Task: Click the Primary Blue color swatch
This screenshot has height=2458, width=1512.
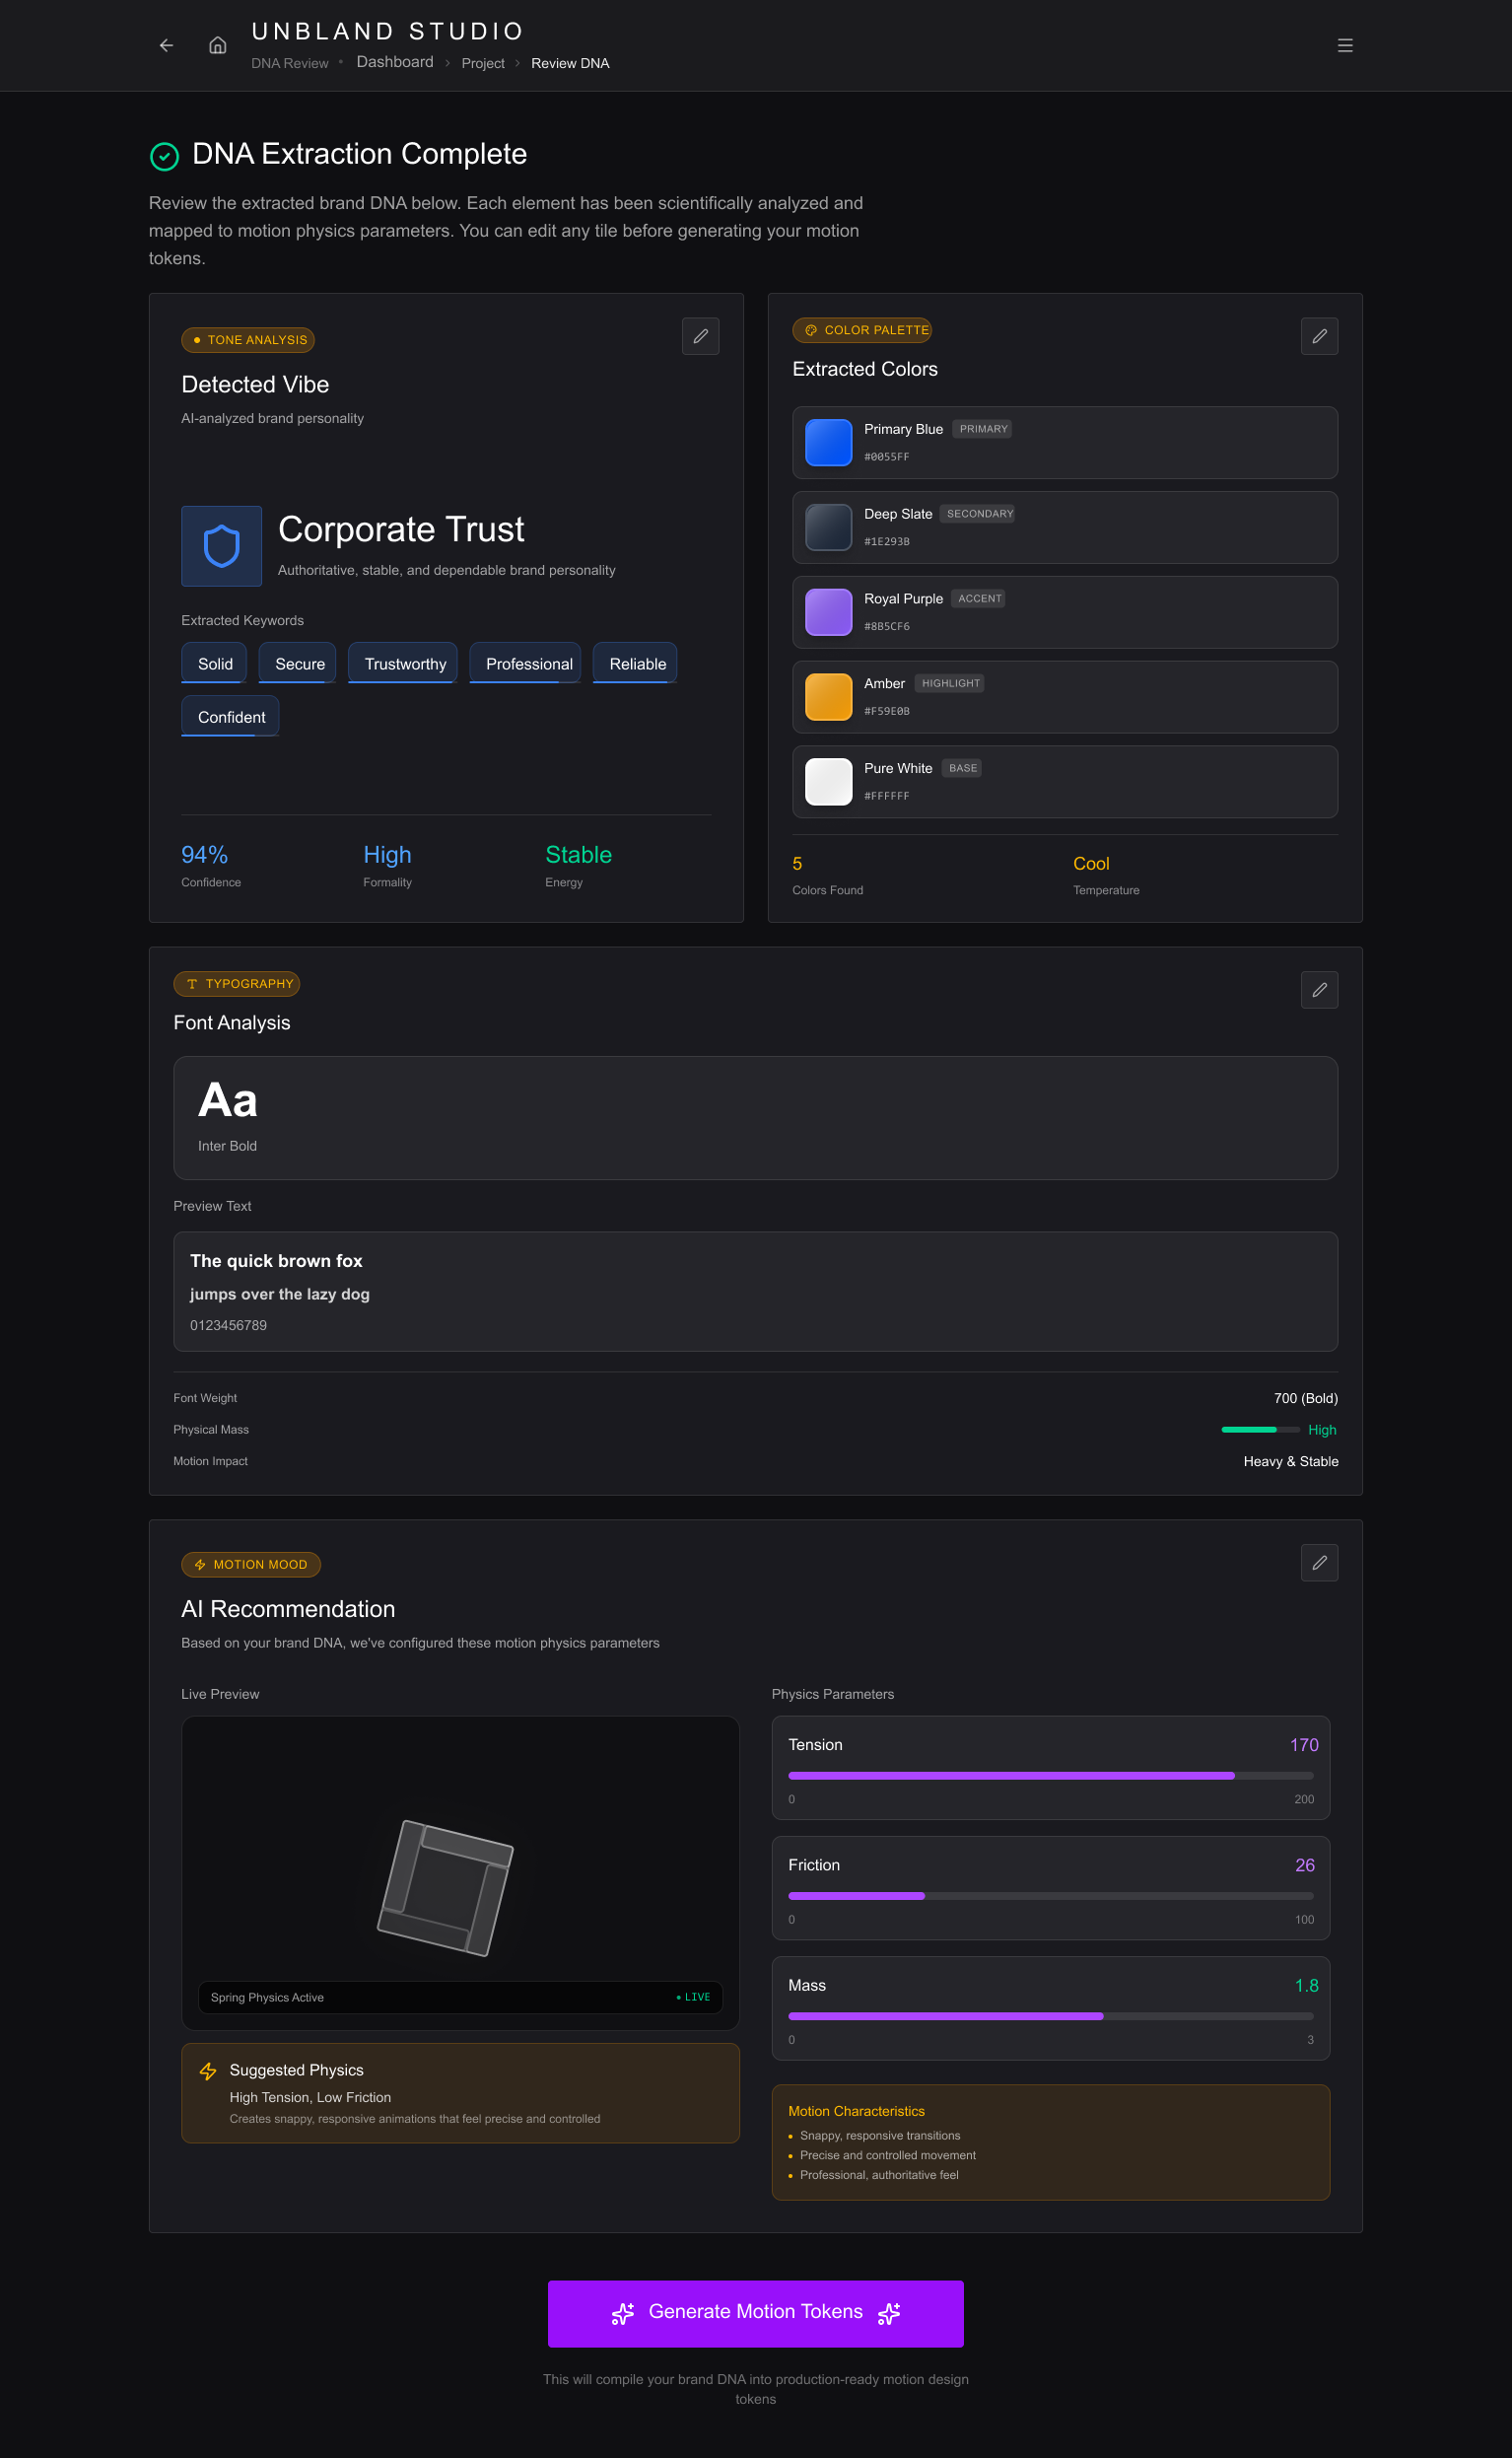Action: (828, 443)
